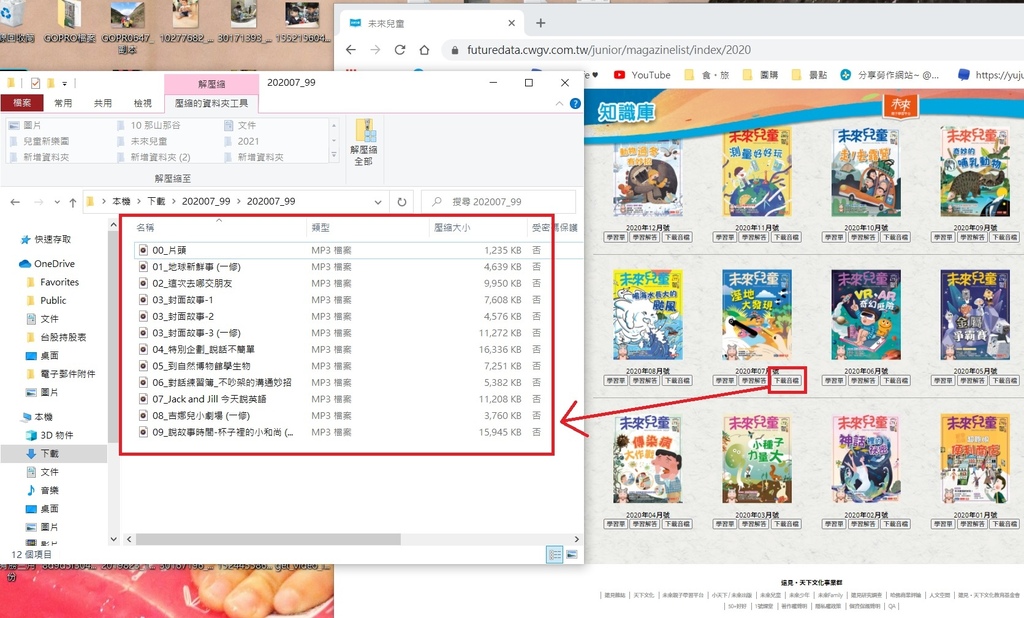Click the Explorer horizontal scrollbar thumb
The height and width of the screenshot is (618, 1024).
pos(268,540)
